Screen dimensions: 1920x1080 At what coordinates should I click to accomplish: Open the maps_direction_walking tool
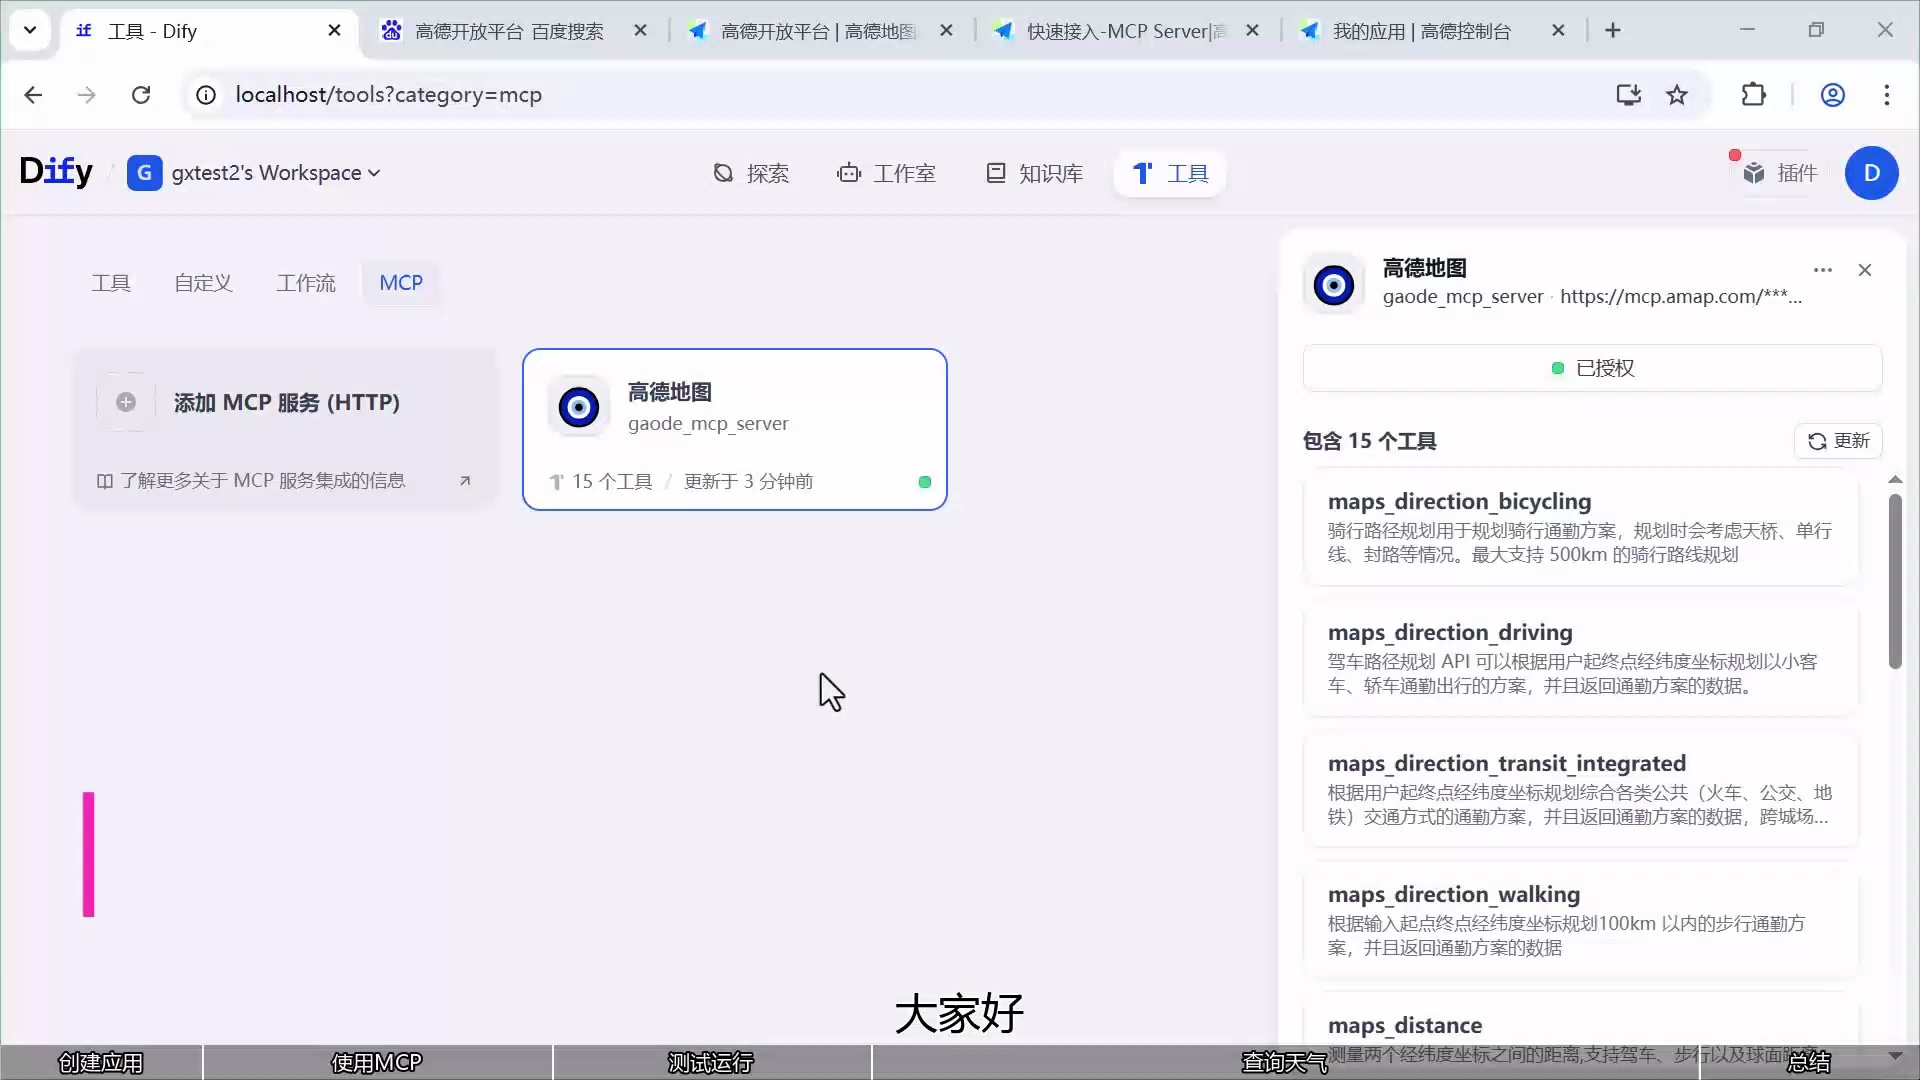click(x=1580, y=920)
